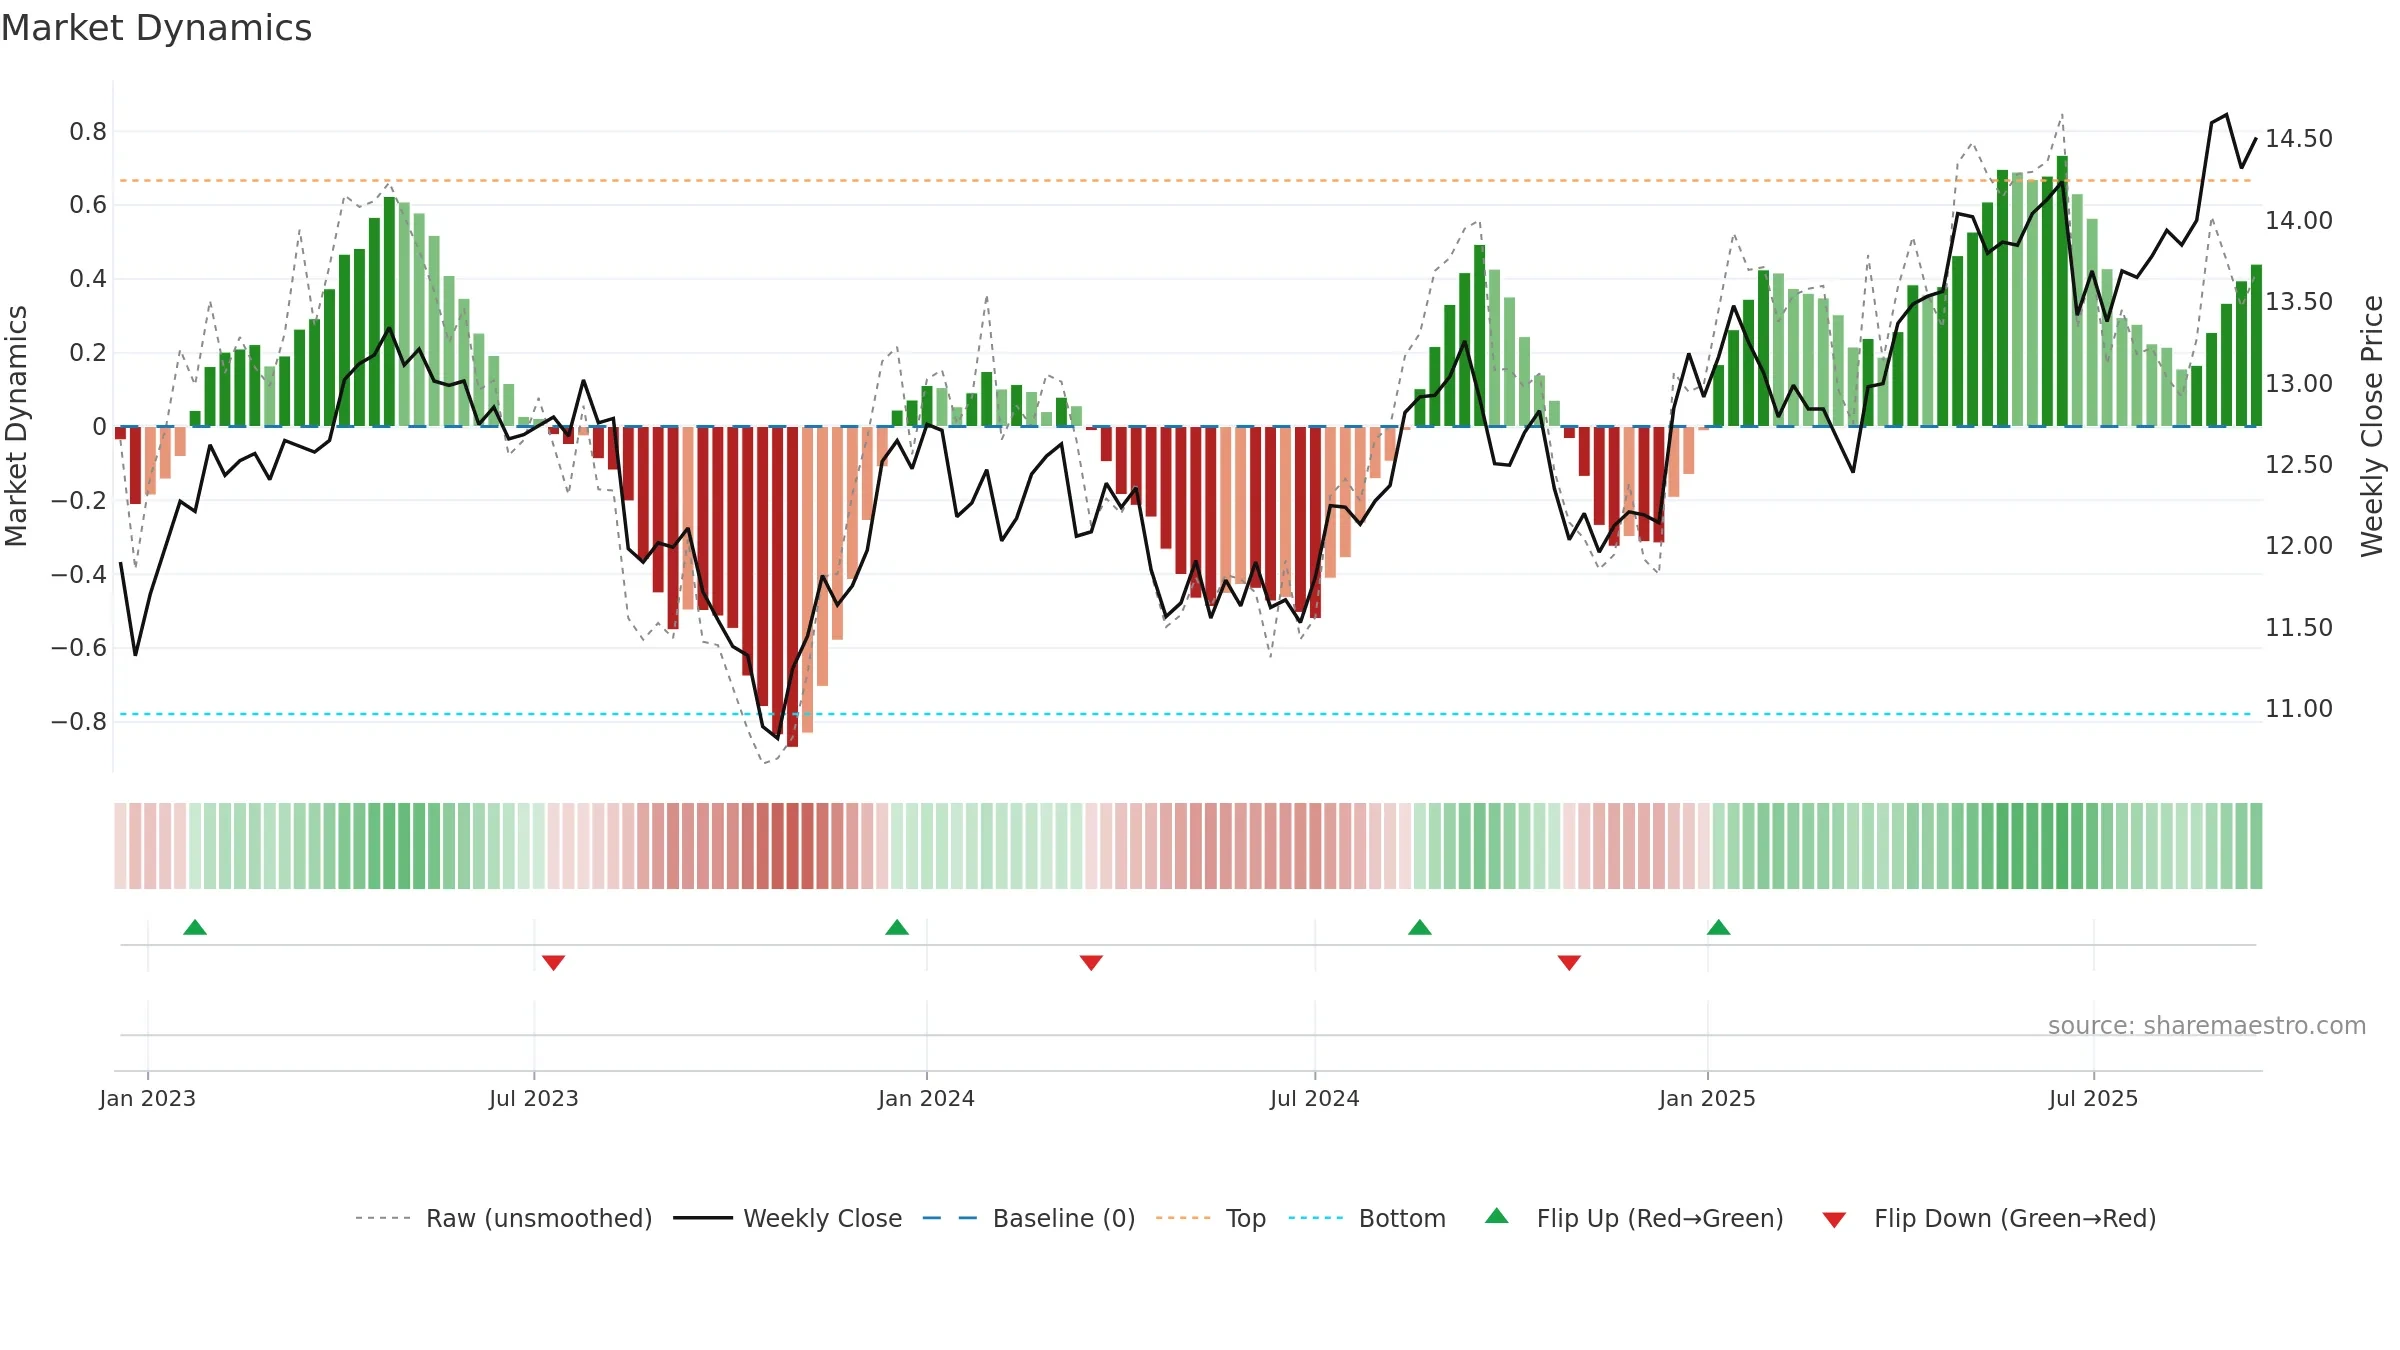Click the 13.00 price axis tick

(x=2299, y=384)
